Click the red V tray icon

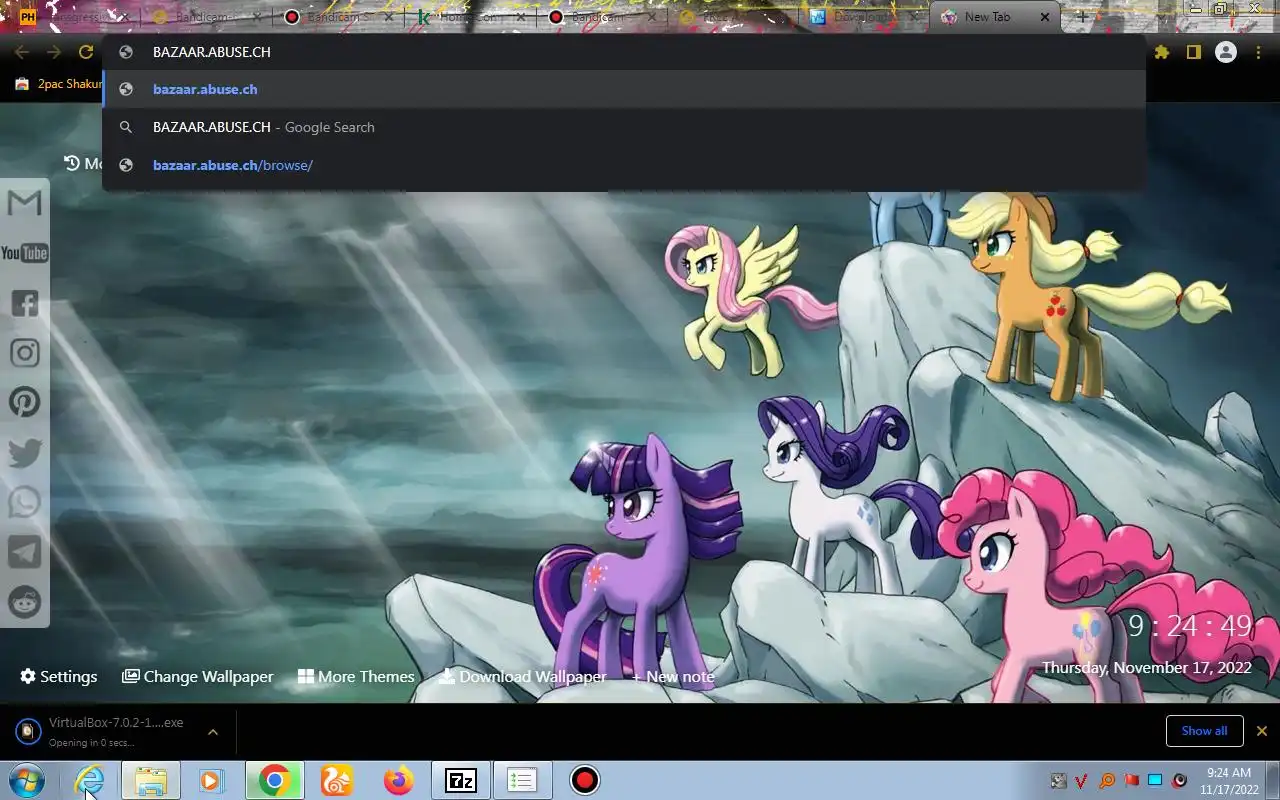click(1082, 780)
